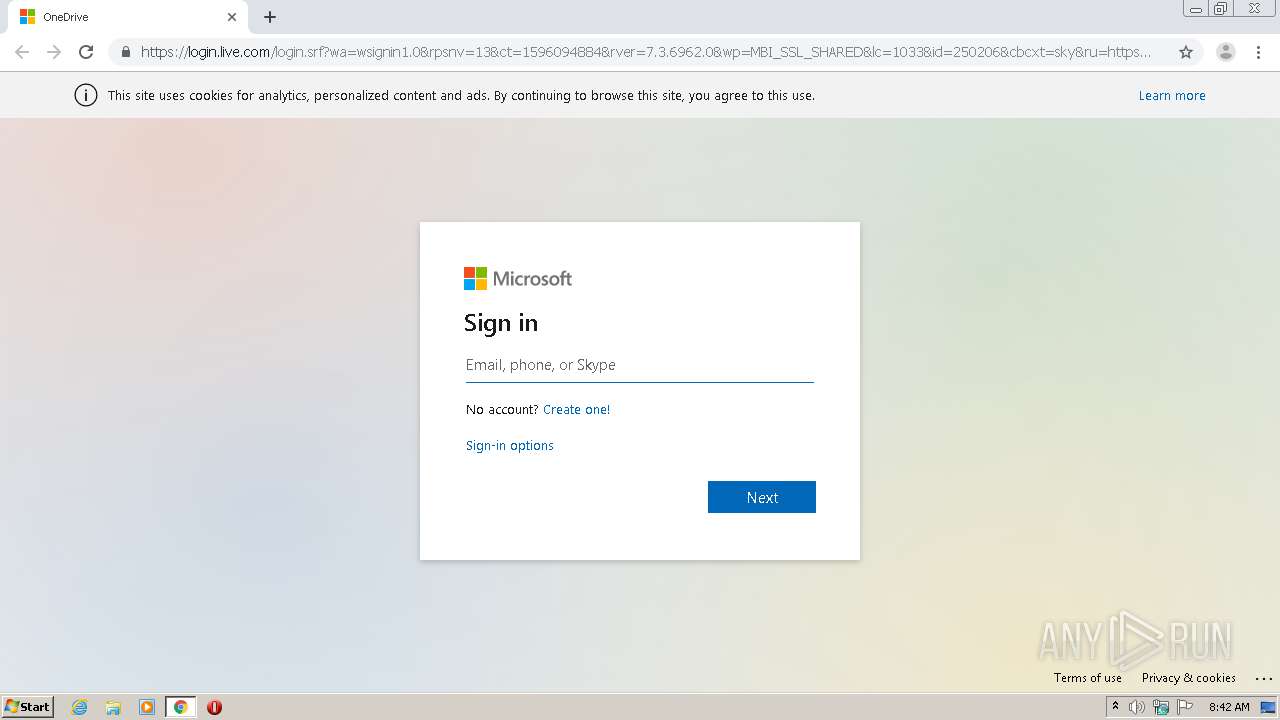Click the Next button
This screenshot has height=720, width=1280.
(x=762, y=497)
